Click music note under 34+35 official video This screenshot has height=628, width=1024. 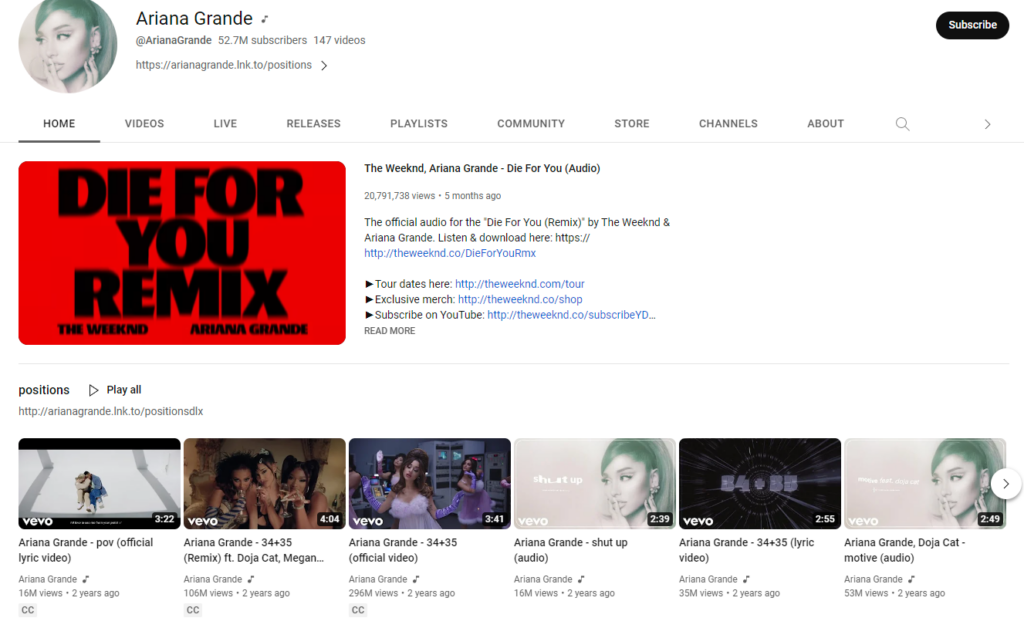pyautogui.click(x=416, y=579)
